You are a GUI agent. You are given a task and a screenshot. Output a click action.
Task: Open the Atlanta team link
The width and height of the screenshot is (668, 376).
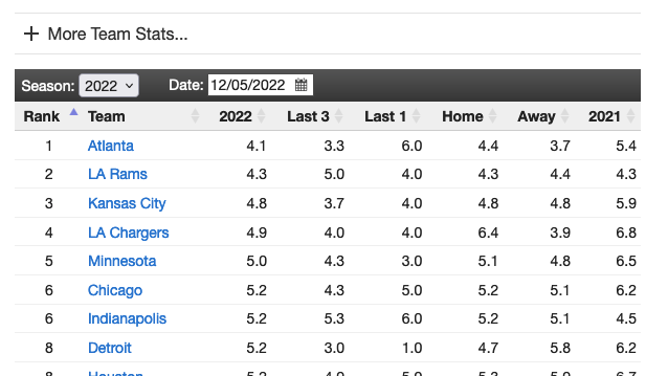coord(110,146)
